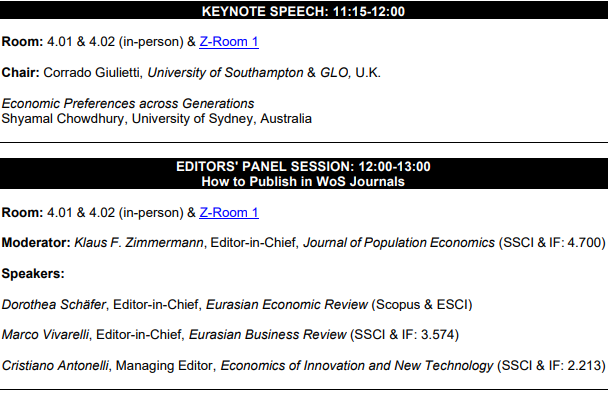Click the Keynote Speech 11:15-12:00 header bar
Viewport: 610px width, 400px height.
click(304, 11)
